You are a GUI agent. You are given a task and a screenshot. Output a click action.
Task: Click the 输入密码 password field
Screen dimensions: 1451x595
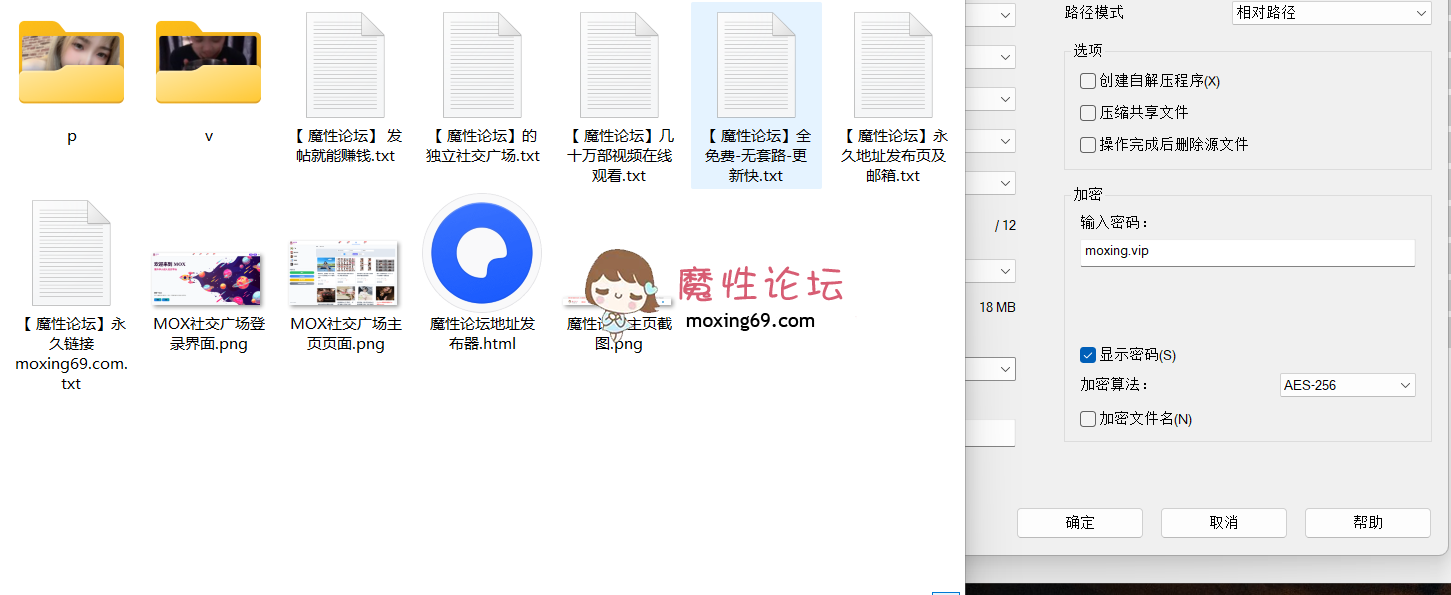(1247, 252)
